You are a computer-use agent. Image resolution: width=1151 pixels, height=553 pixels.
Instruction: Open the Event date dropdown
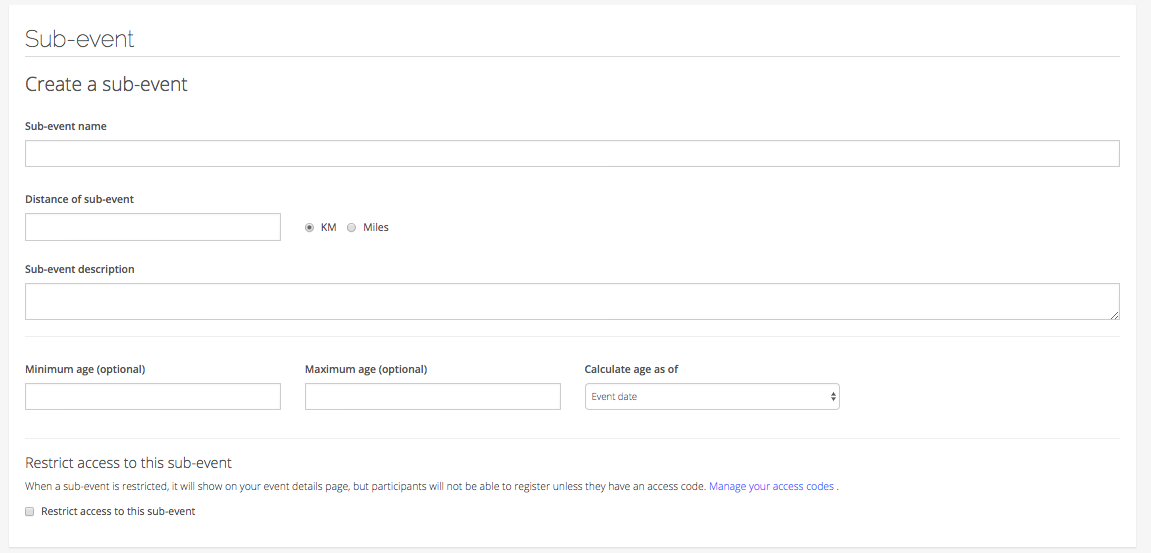[712, 397]
